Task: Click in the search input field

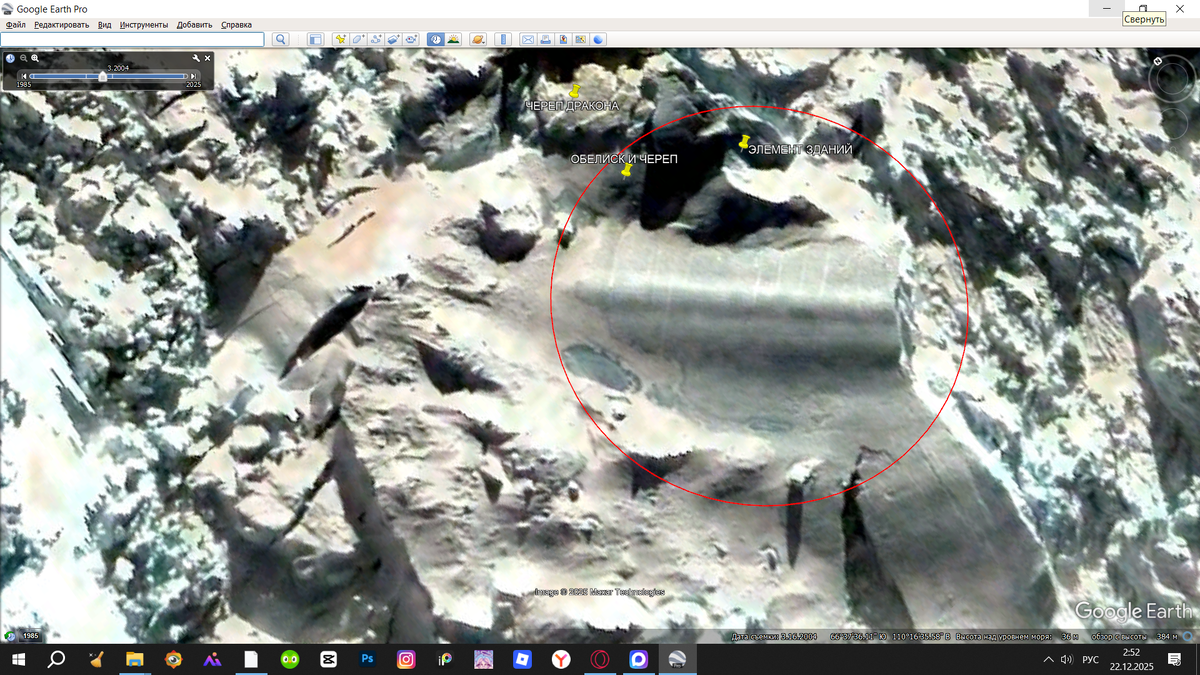Action: click(x=133, y=39)
